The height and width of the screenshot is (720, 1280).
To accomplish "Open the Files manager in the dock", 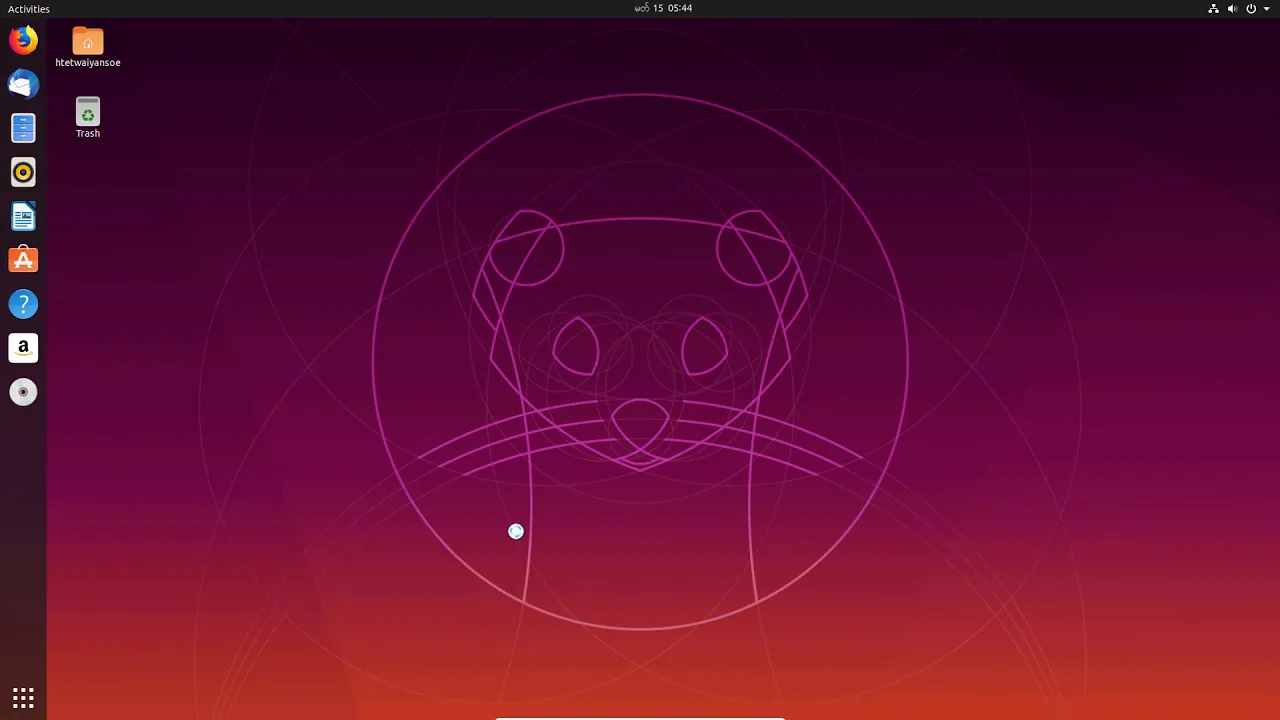I will (x=23, y=128).
